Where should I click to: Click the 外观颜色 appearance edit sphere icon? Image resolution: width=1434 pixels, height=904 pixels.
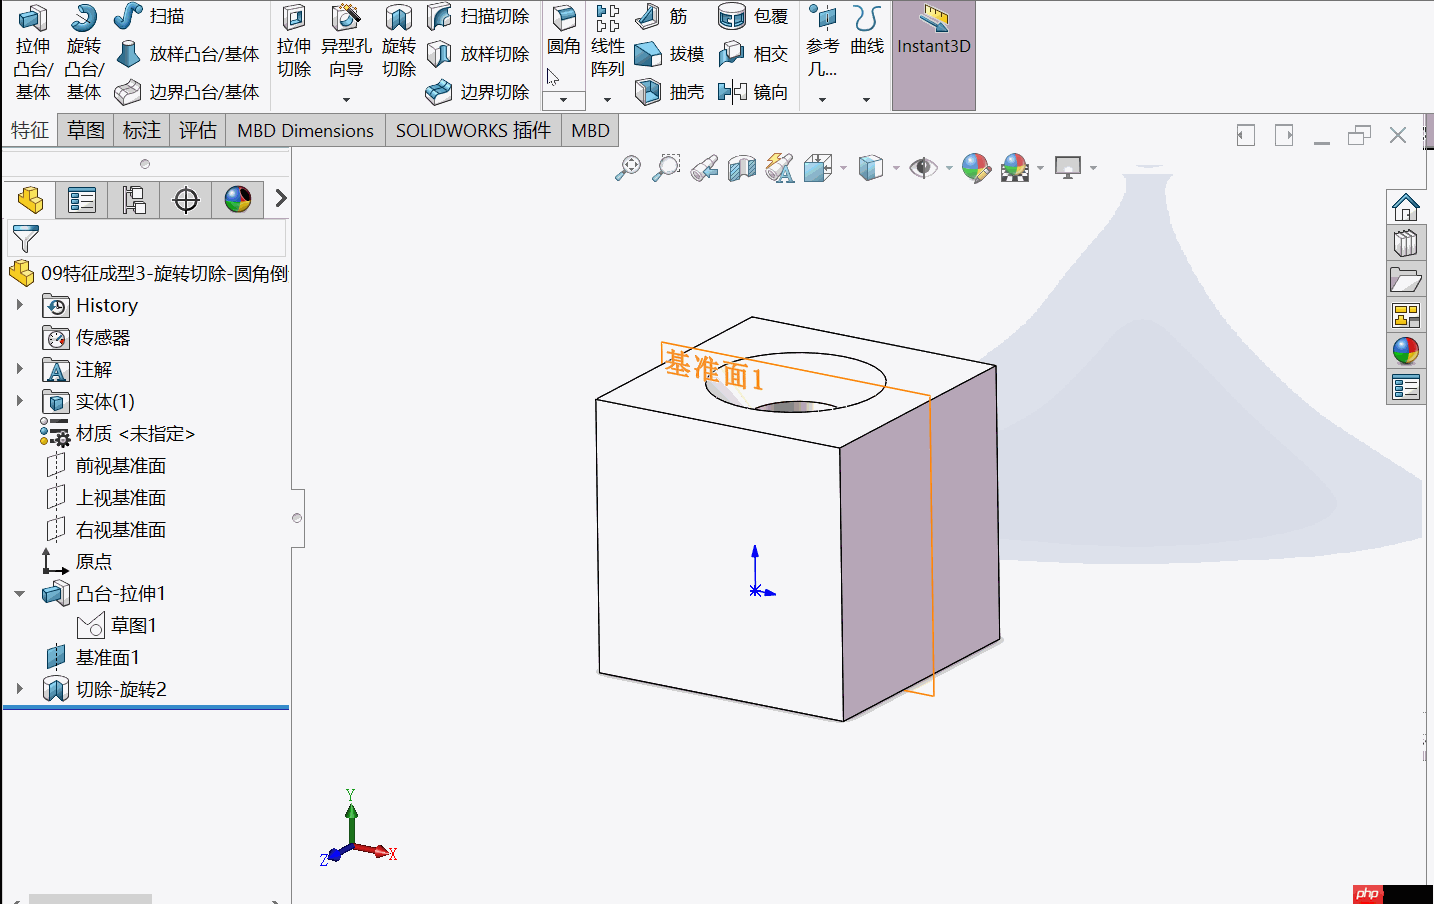point(976,167)
